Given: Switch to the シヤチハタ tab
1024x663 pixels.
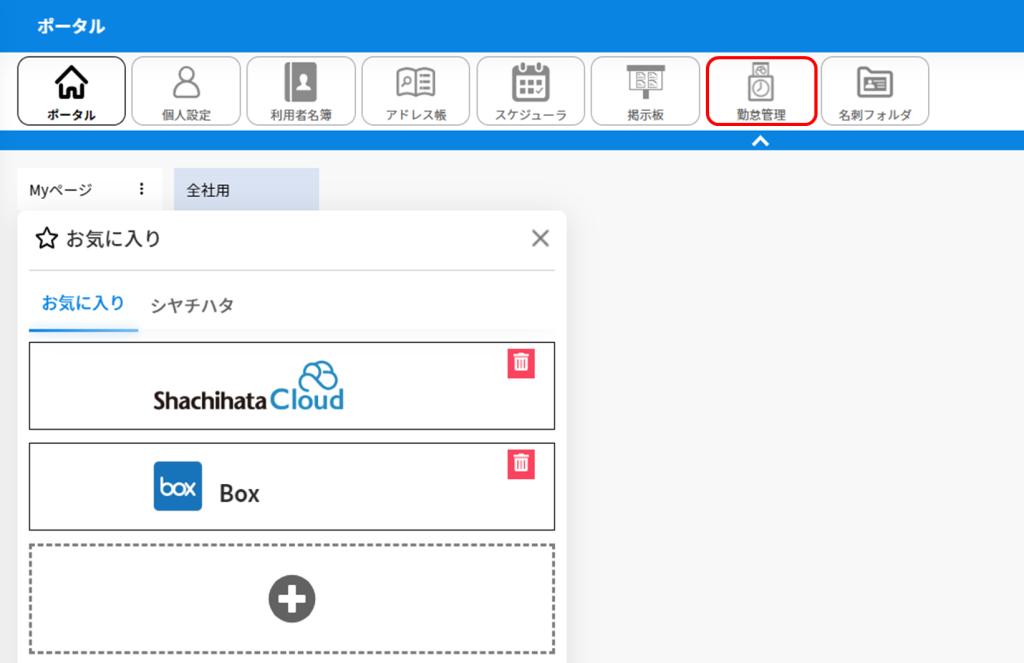Looking at the screenshot, I should (192, 305).
